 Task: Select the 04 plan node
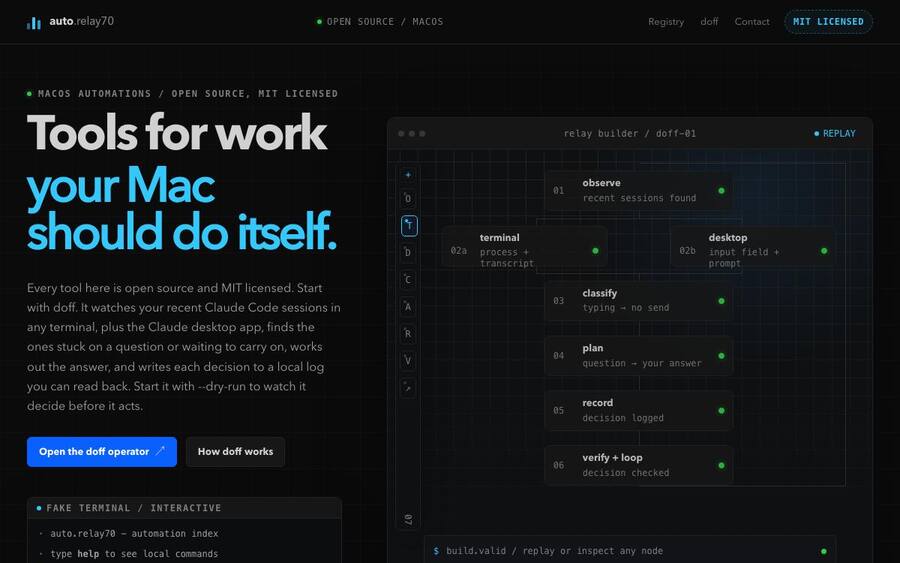click(x=638, y=356)
